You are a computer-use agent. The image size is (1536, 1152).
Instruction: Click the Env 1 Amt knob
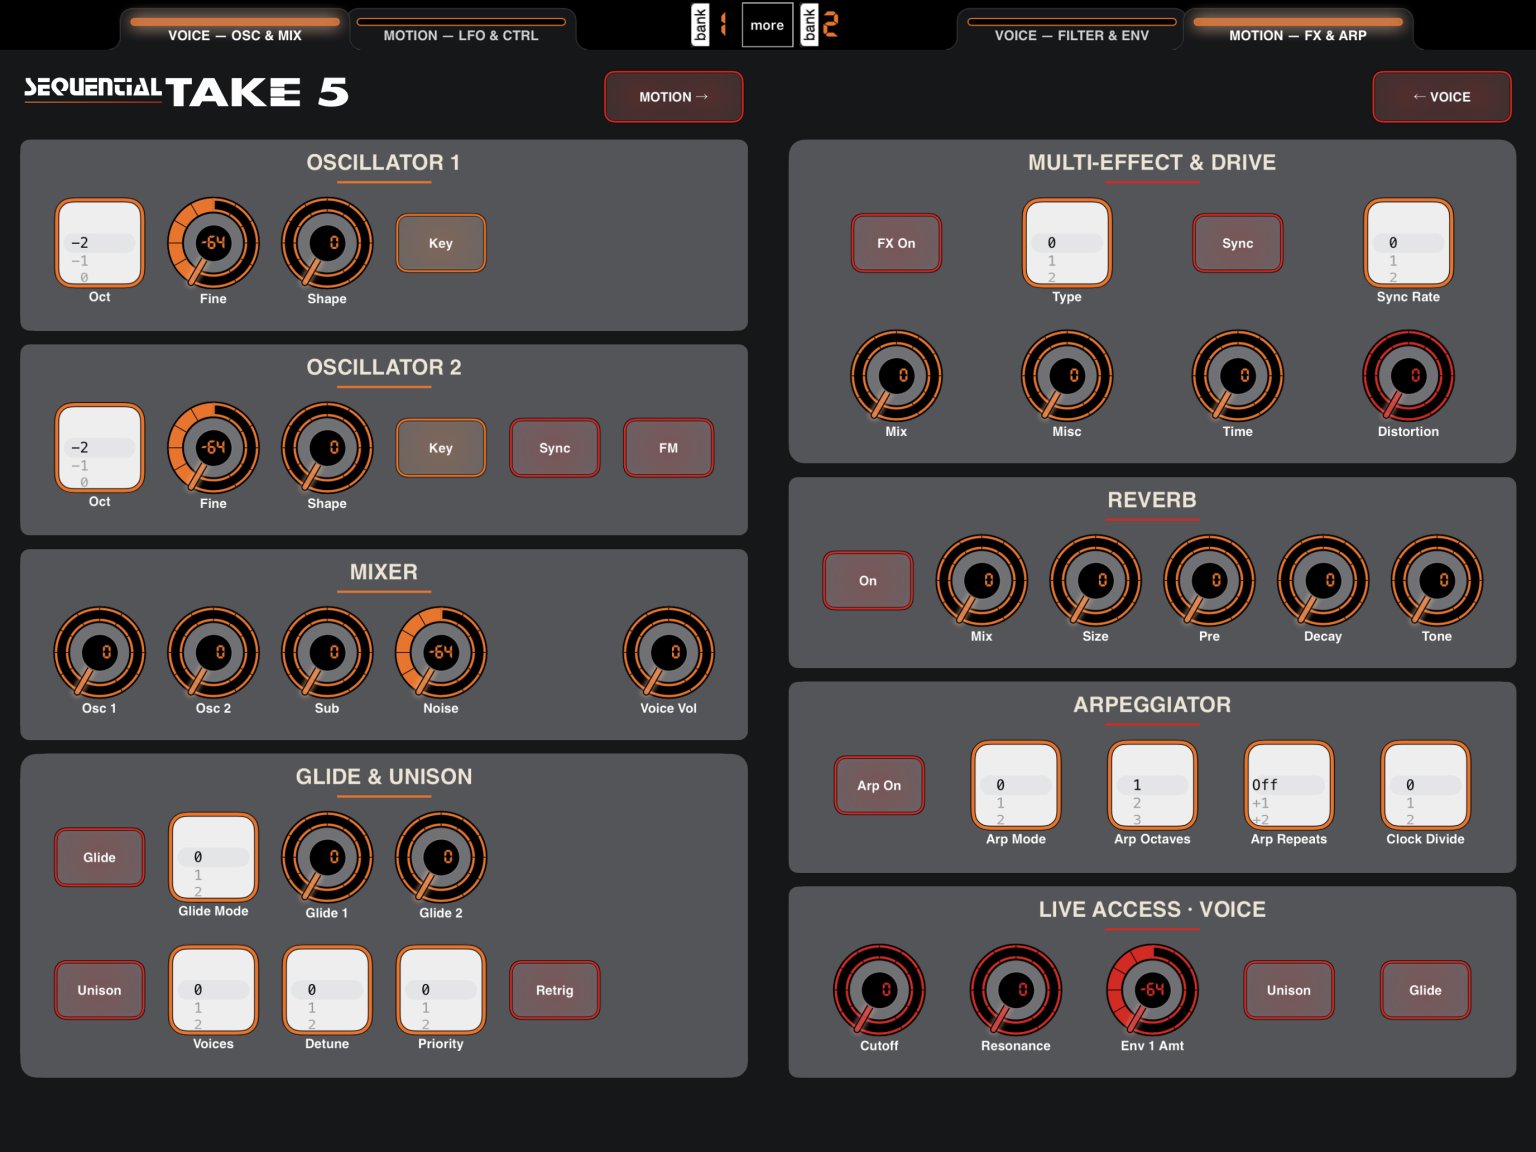pos(1152,990)
